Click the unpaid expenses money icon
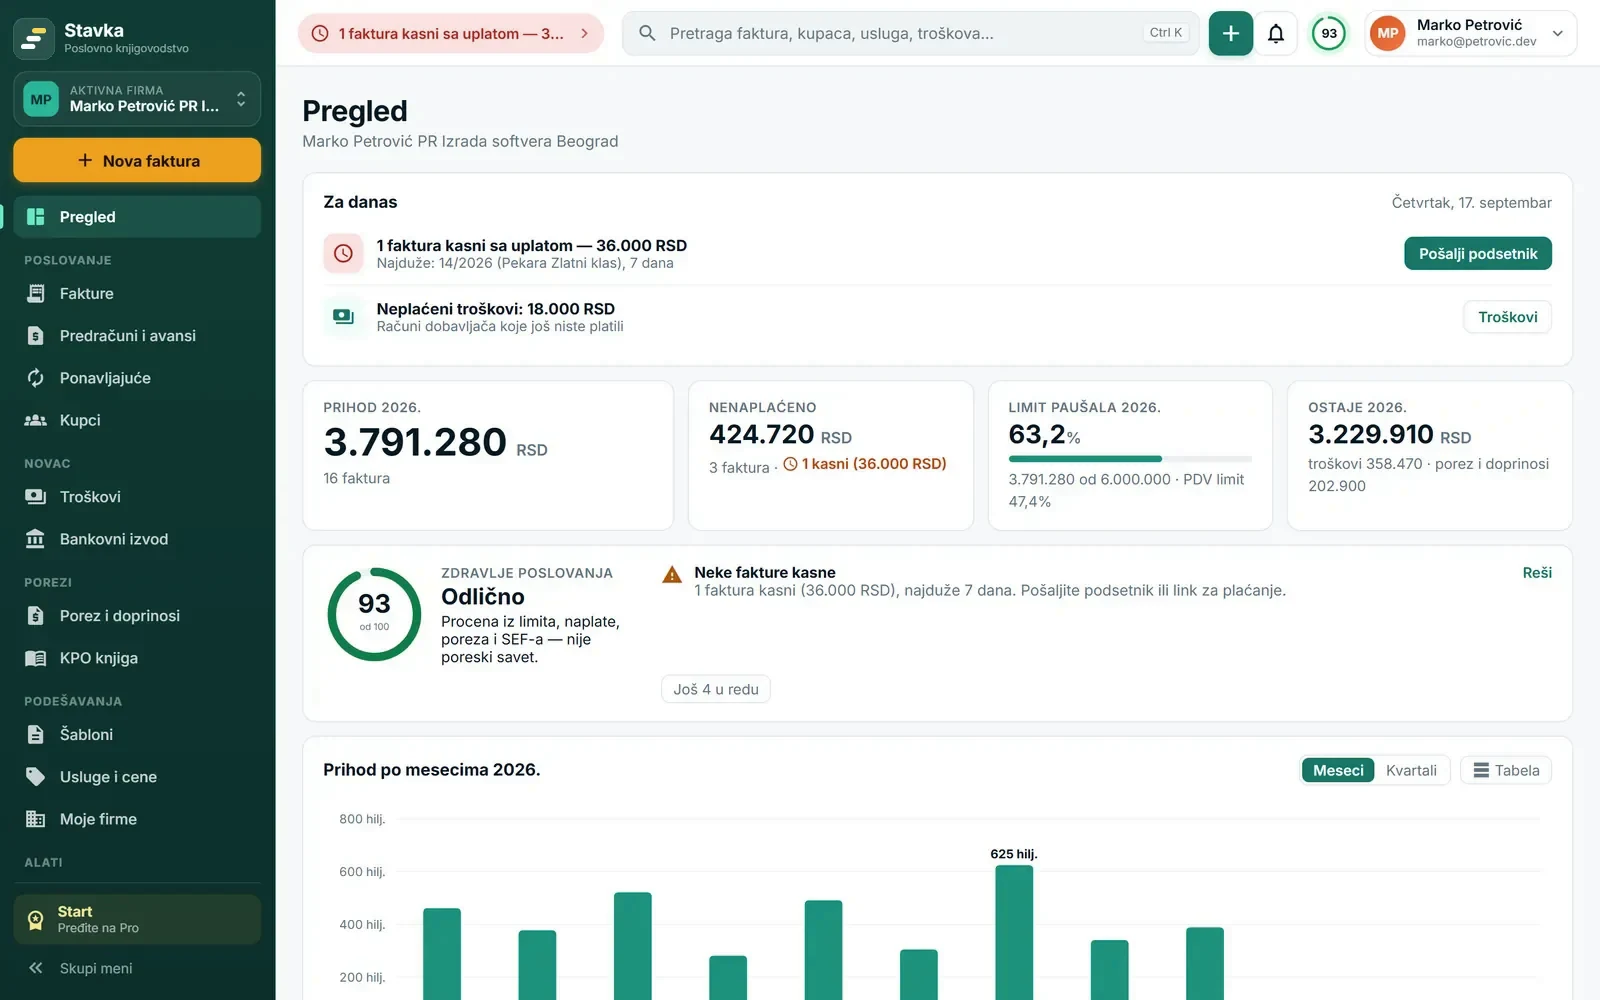The width and height of the screenshot is (1600, 1000). pos(343,317)
